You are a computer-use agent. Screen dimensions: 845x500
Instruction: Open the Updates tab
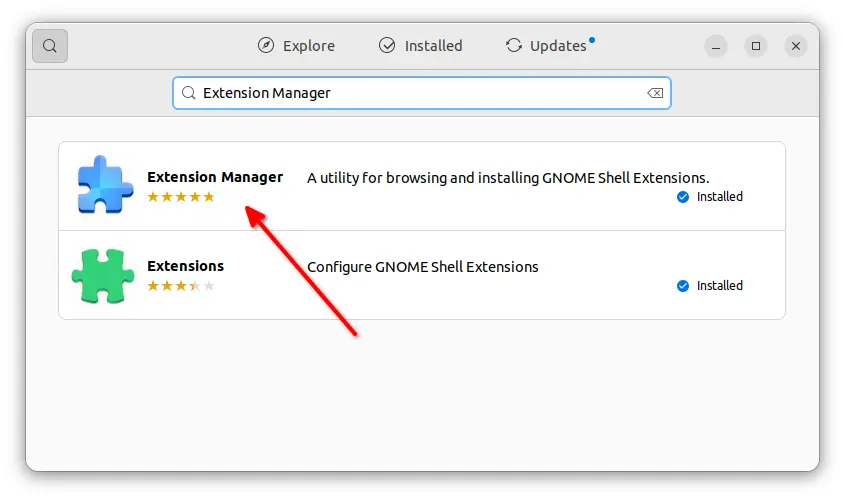(550, 46)
